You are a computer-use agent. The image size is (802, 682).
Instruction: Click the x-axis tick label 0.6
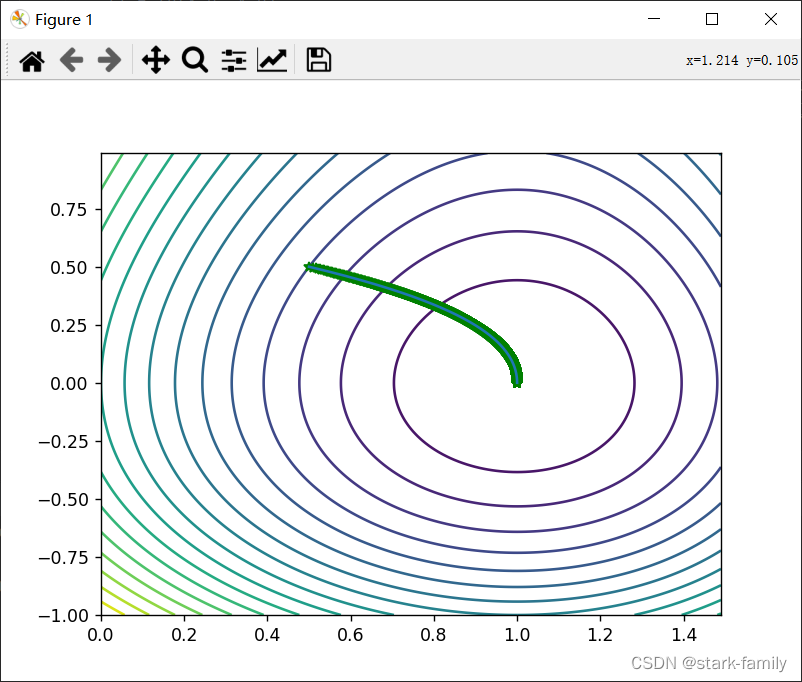(x=350, y=635)
